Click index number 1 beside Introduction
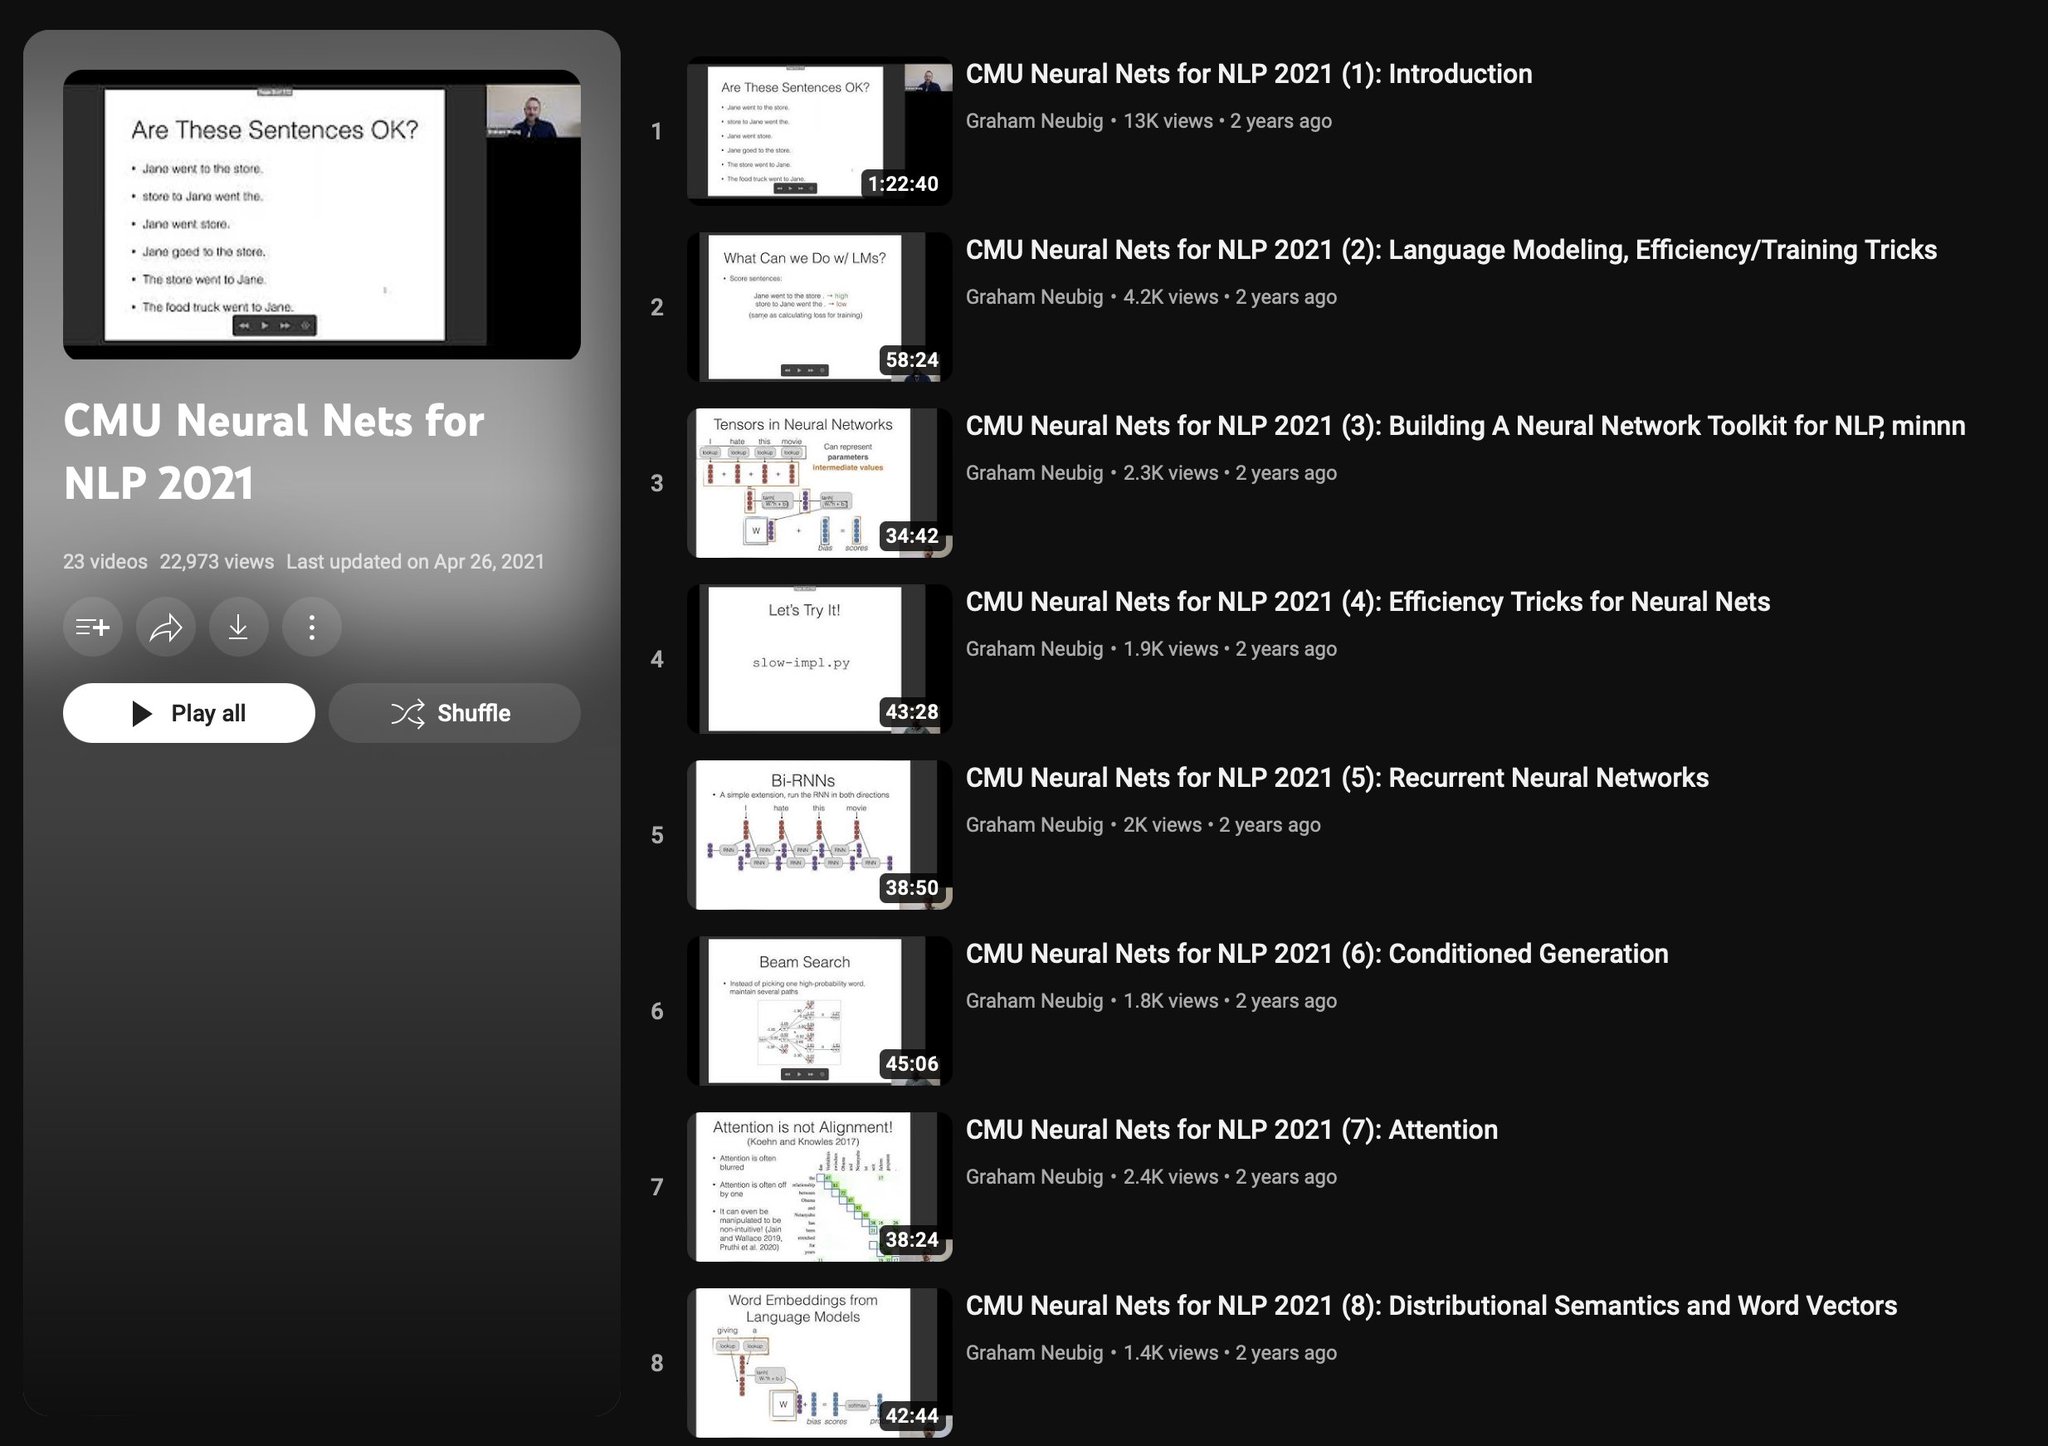This screenshot has width=2048, height=1446. pos(656,131)
